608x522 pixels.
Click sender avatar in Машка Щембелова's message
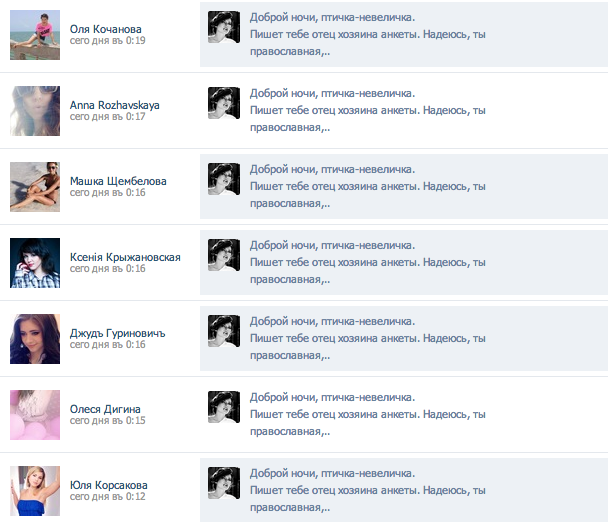[x=224, y=179]
